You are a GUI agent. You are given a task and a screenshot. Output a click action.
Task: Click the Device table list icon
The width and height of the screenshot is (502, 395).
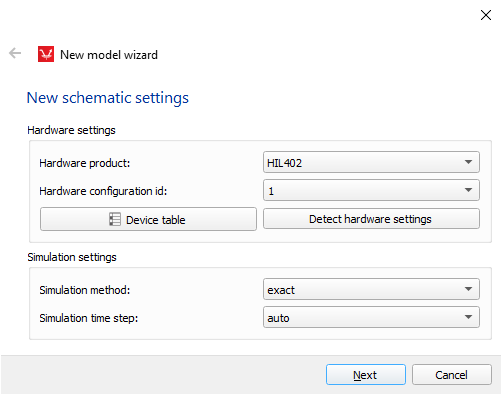(115, 219)
